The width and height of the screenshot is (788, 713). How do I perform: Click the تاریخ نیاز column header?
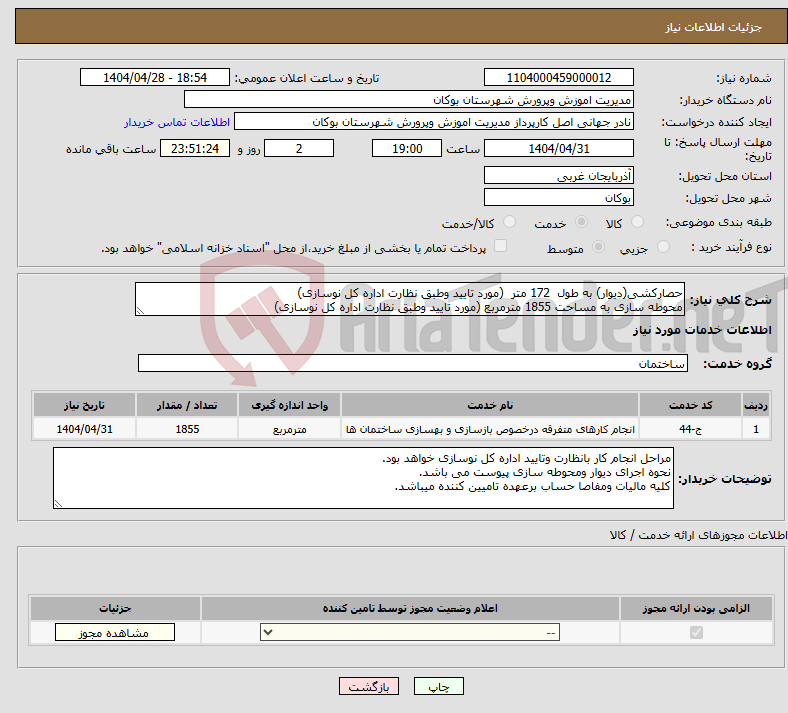point(84,405)
